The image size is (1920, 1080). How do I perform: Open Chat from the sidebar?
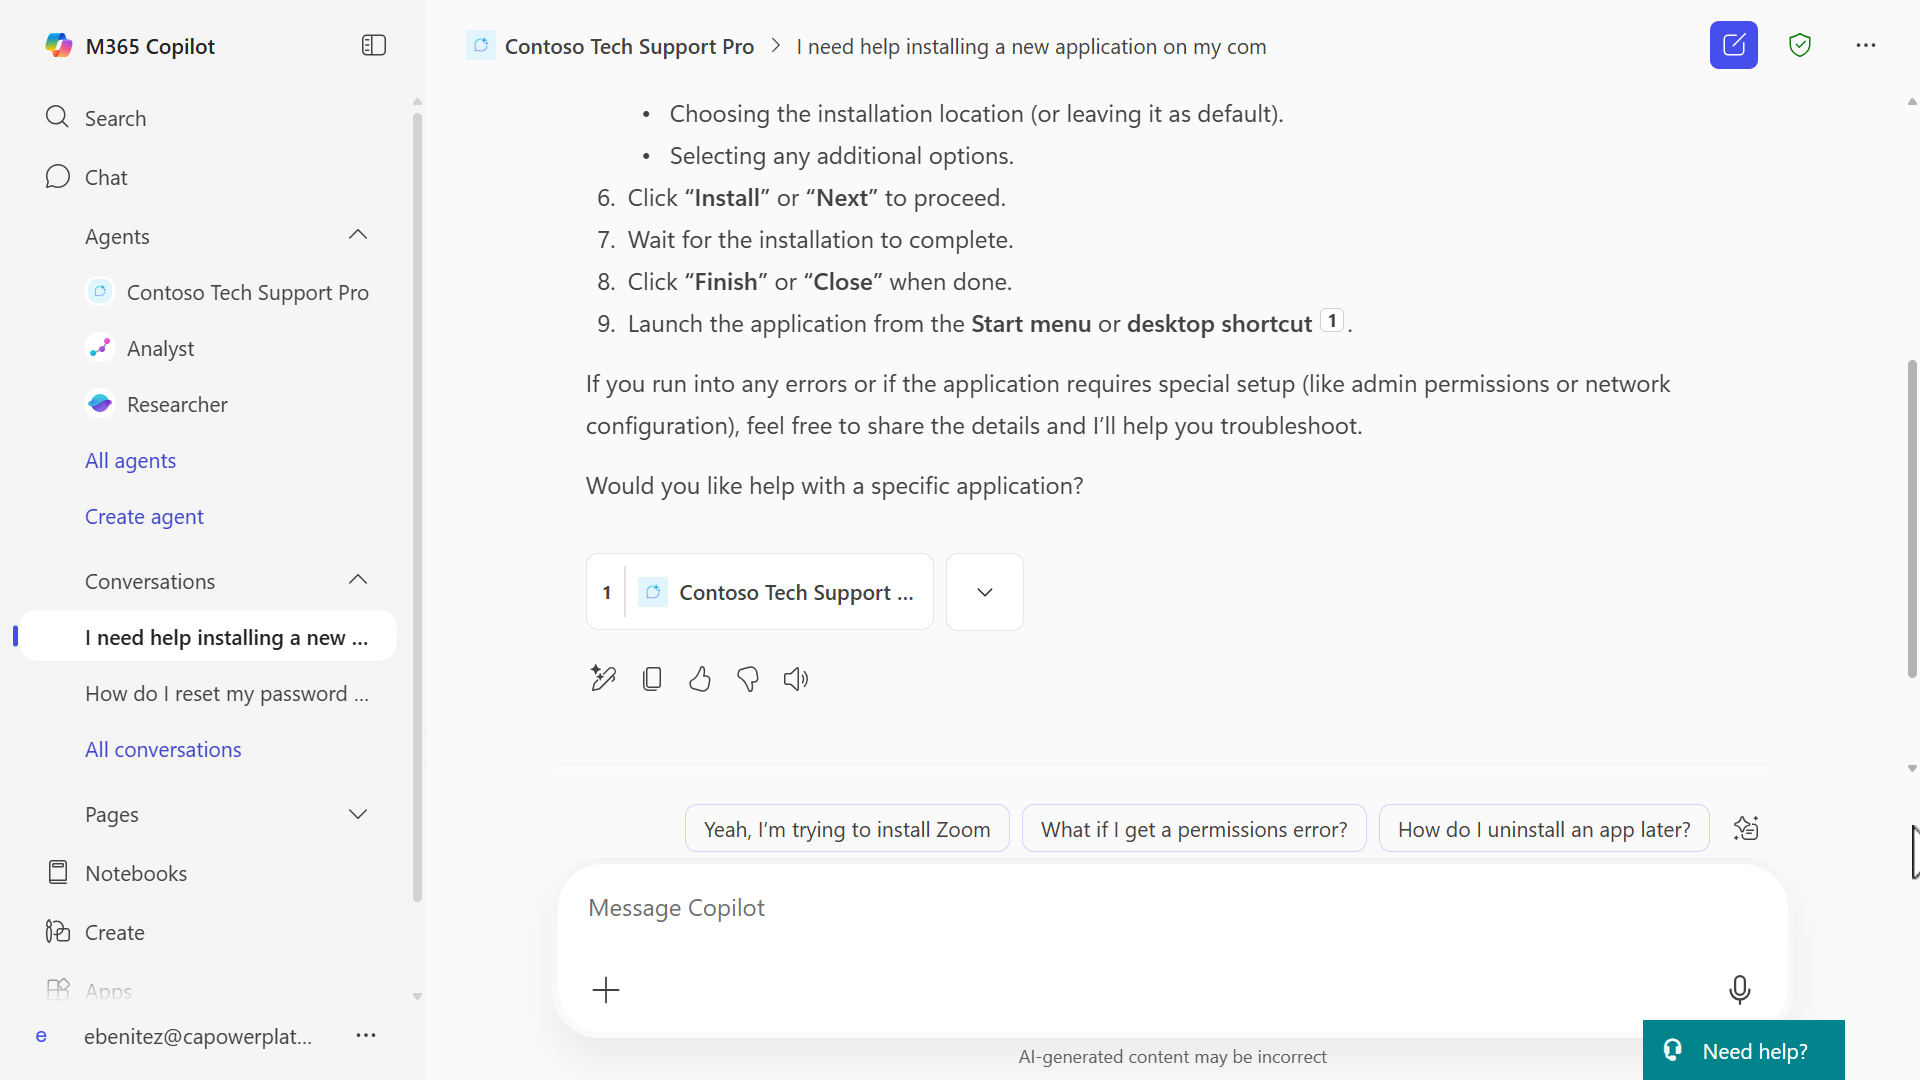pos(106,177)
